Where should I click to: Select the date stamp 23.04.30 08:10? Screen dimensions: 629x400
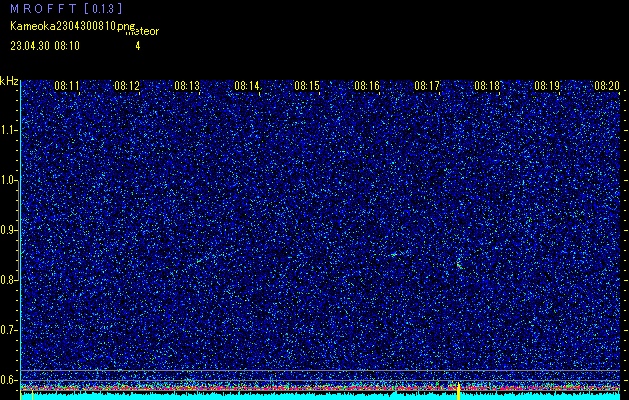click(x=45, y=46)
